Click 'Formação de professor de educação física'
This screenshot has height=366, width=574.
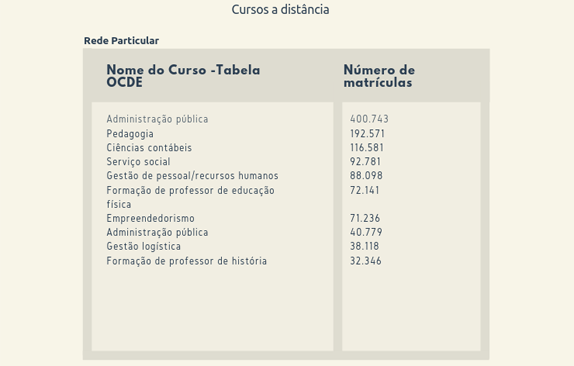pos(190,197)
